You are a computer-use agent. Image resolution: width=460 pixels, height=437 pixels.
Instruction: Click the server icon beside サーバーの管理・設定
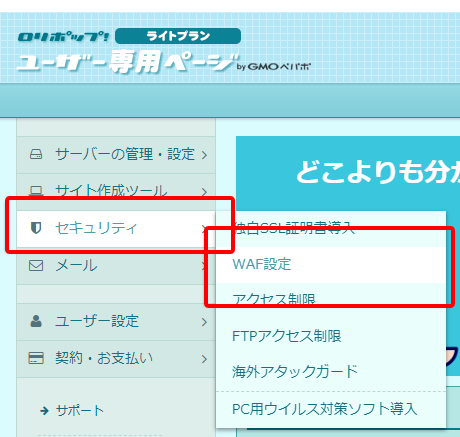pyautogui.click(x=36, y=155)
